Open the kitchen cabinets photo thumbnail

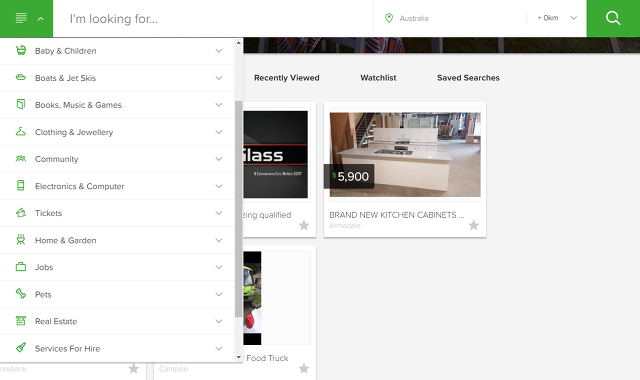click(405, 155)
